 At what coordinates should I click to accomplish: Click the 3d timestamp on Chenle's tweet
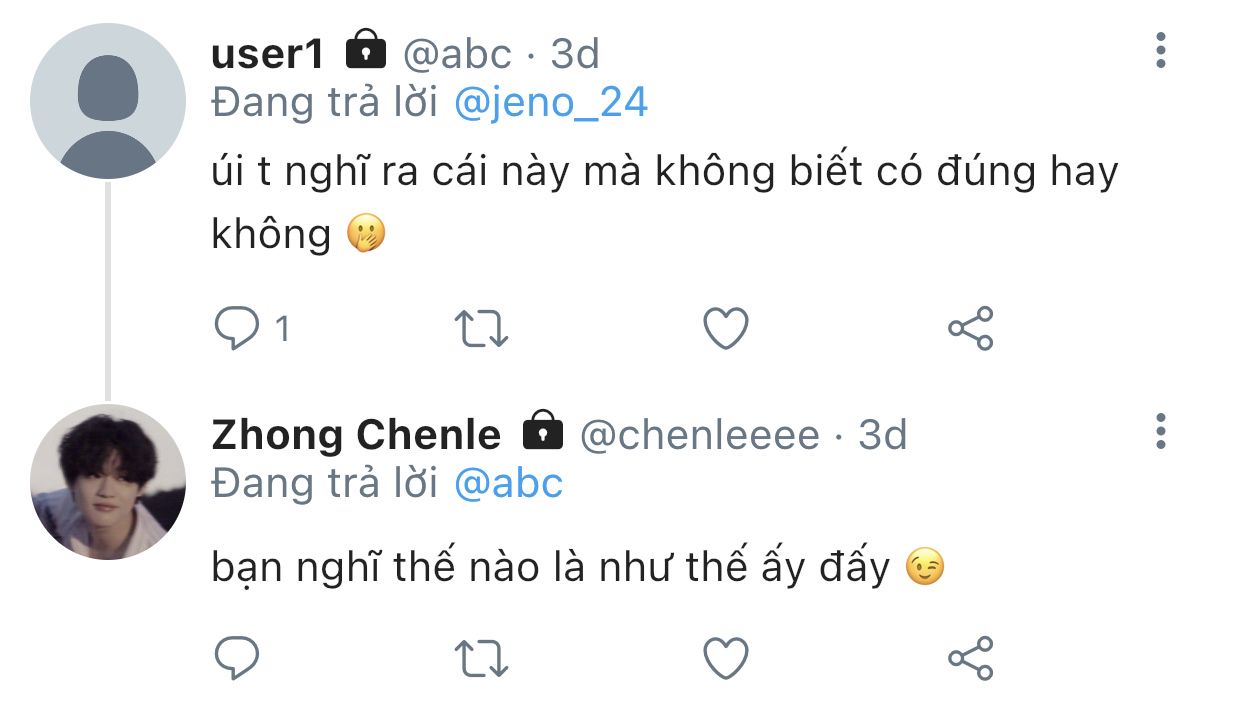click(x=883, y=435)
